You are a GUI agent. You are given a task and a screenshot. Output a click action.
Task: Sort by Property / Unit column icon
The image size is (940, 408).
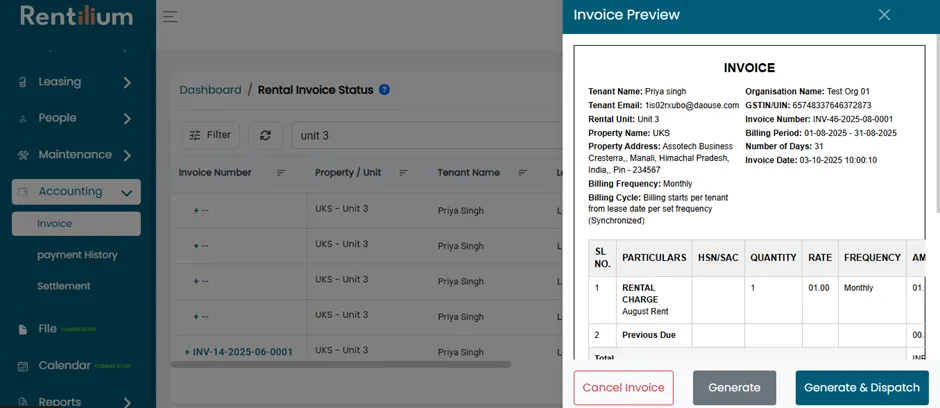(x=403, y=173)
